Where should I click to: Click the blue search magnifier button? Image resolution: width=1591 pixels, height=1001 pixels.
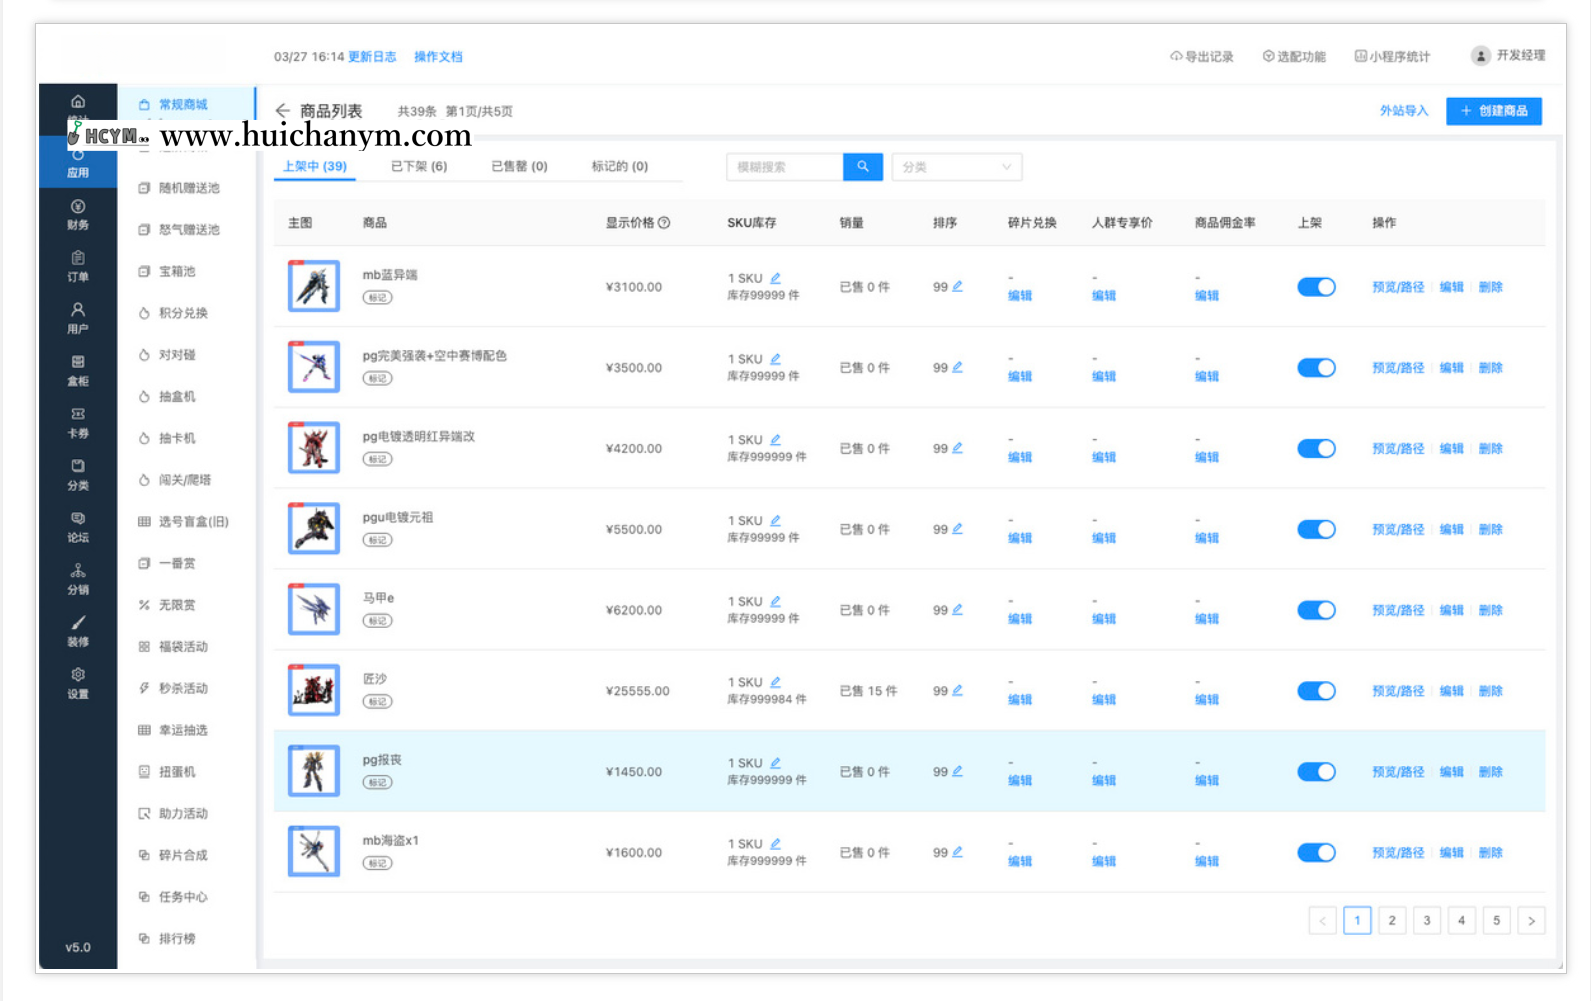862,167
